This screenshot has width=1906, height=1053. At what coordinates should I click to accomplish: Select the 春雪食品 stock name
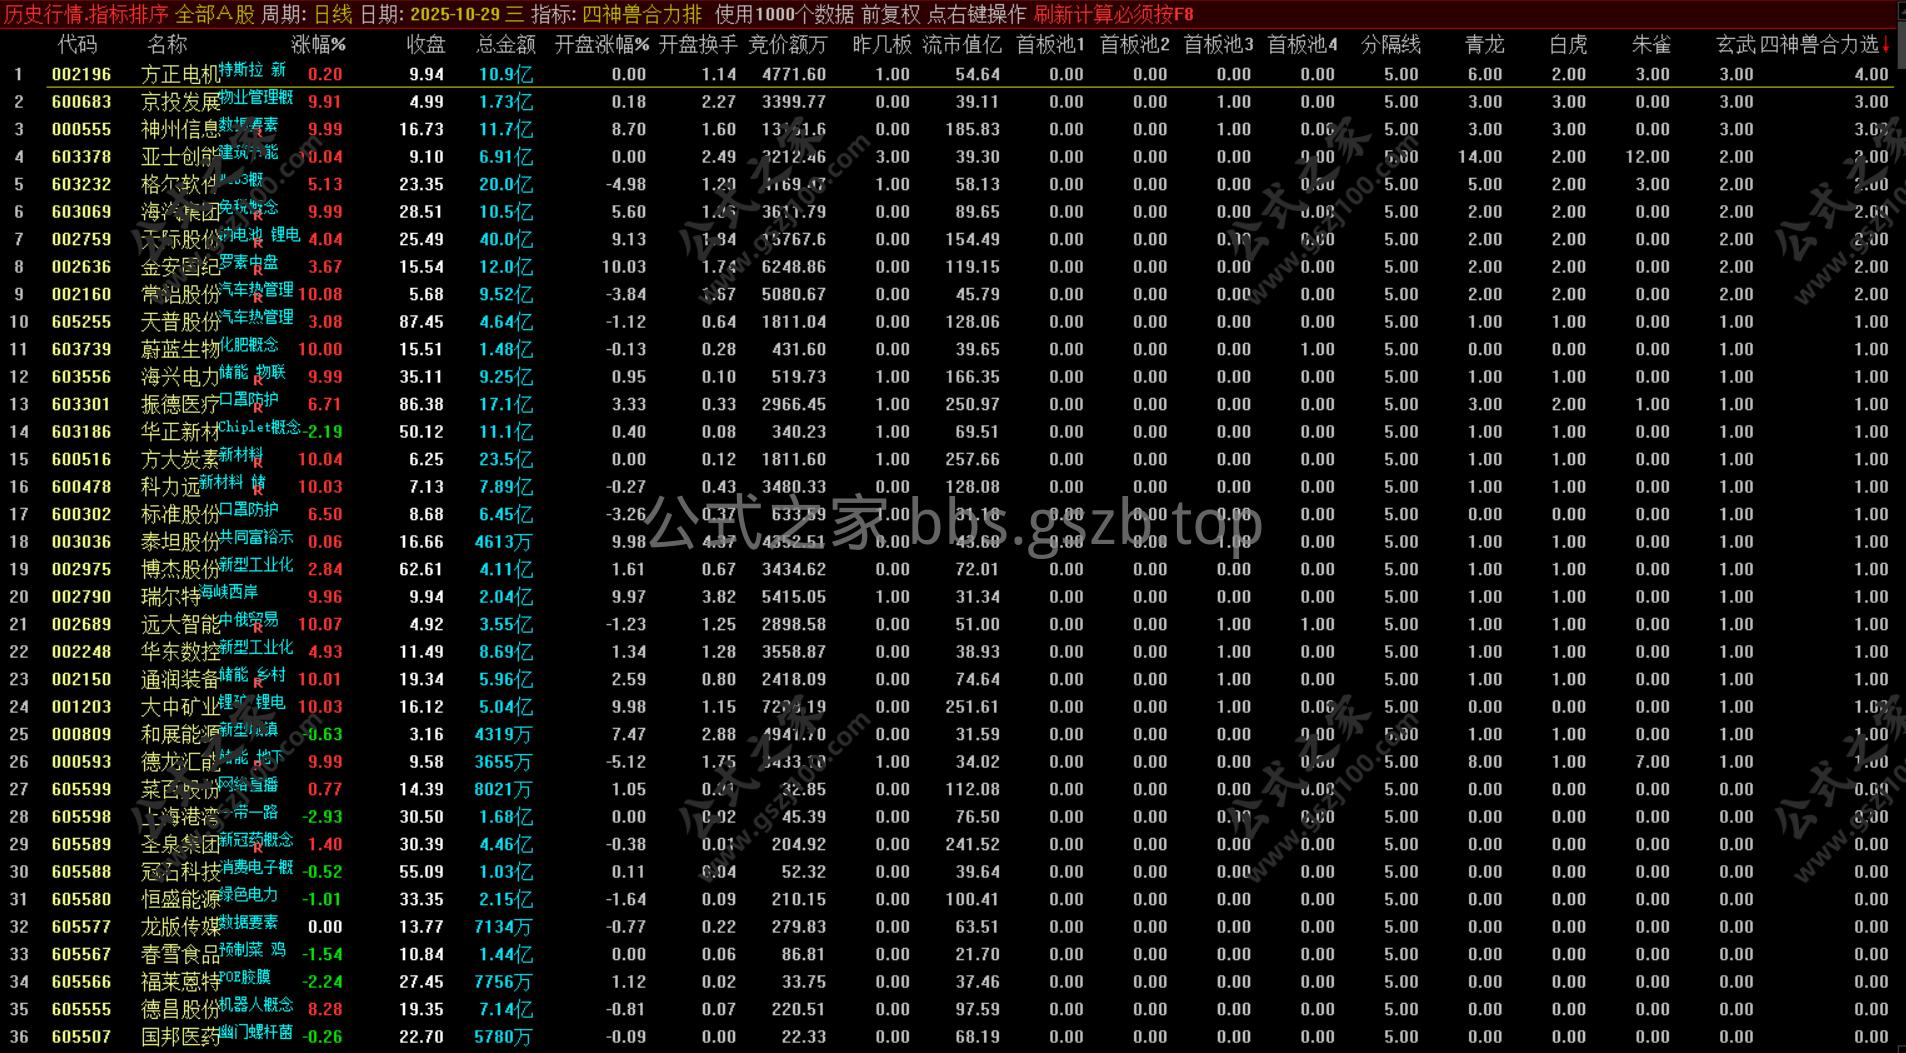[x=181, y=954]
